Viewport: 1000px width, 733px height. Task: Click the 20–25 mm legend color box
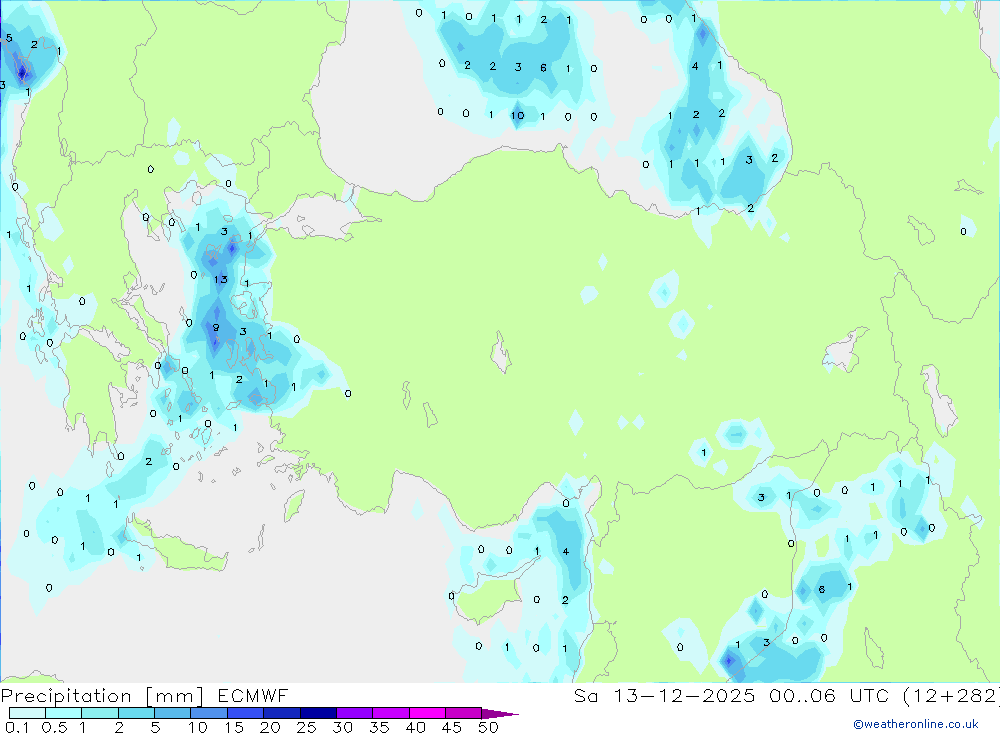coord(282,713)
